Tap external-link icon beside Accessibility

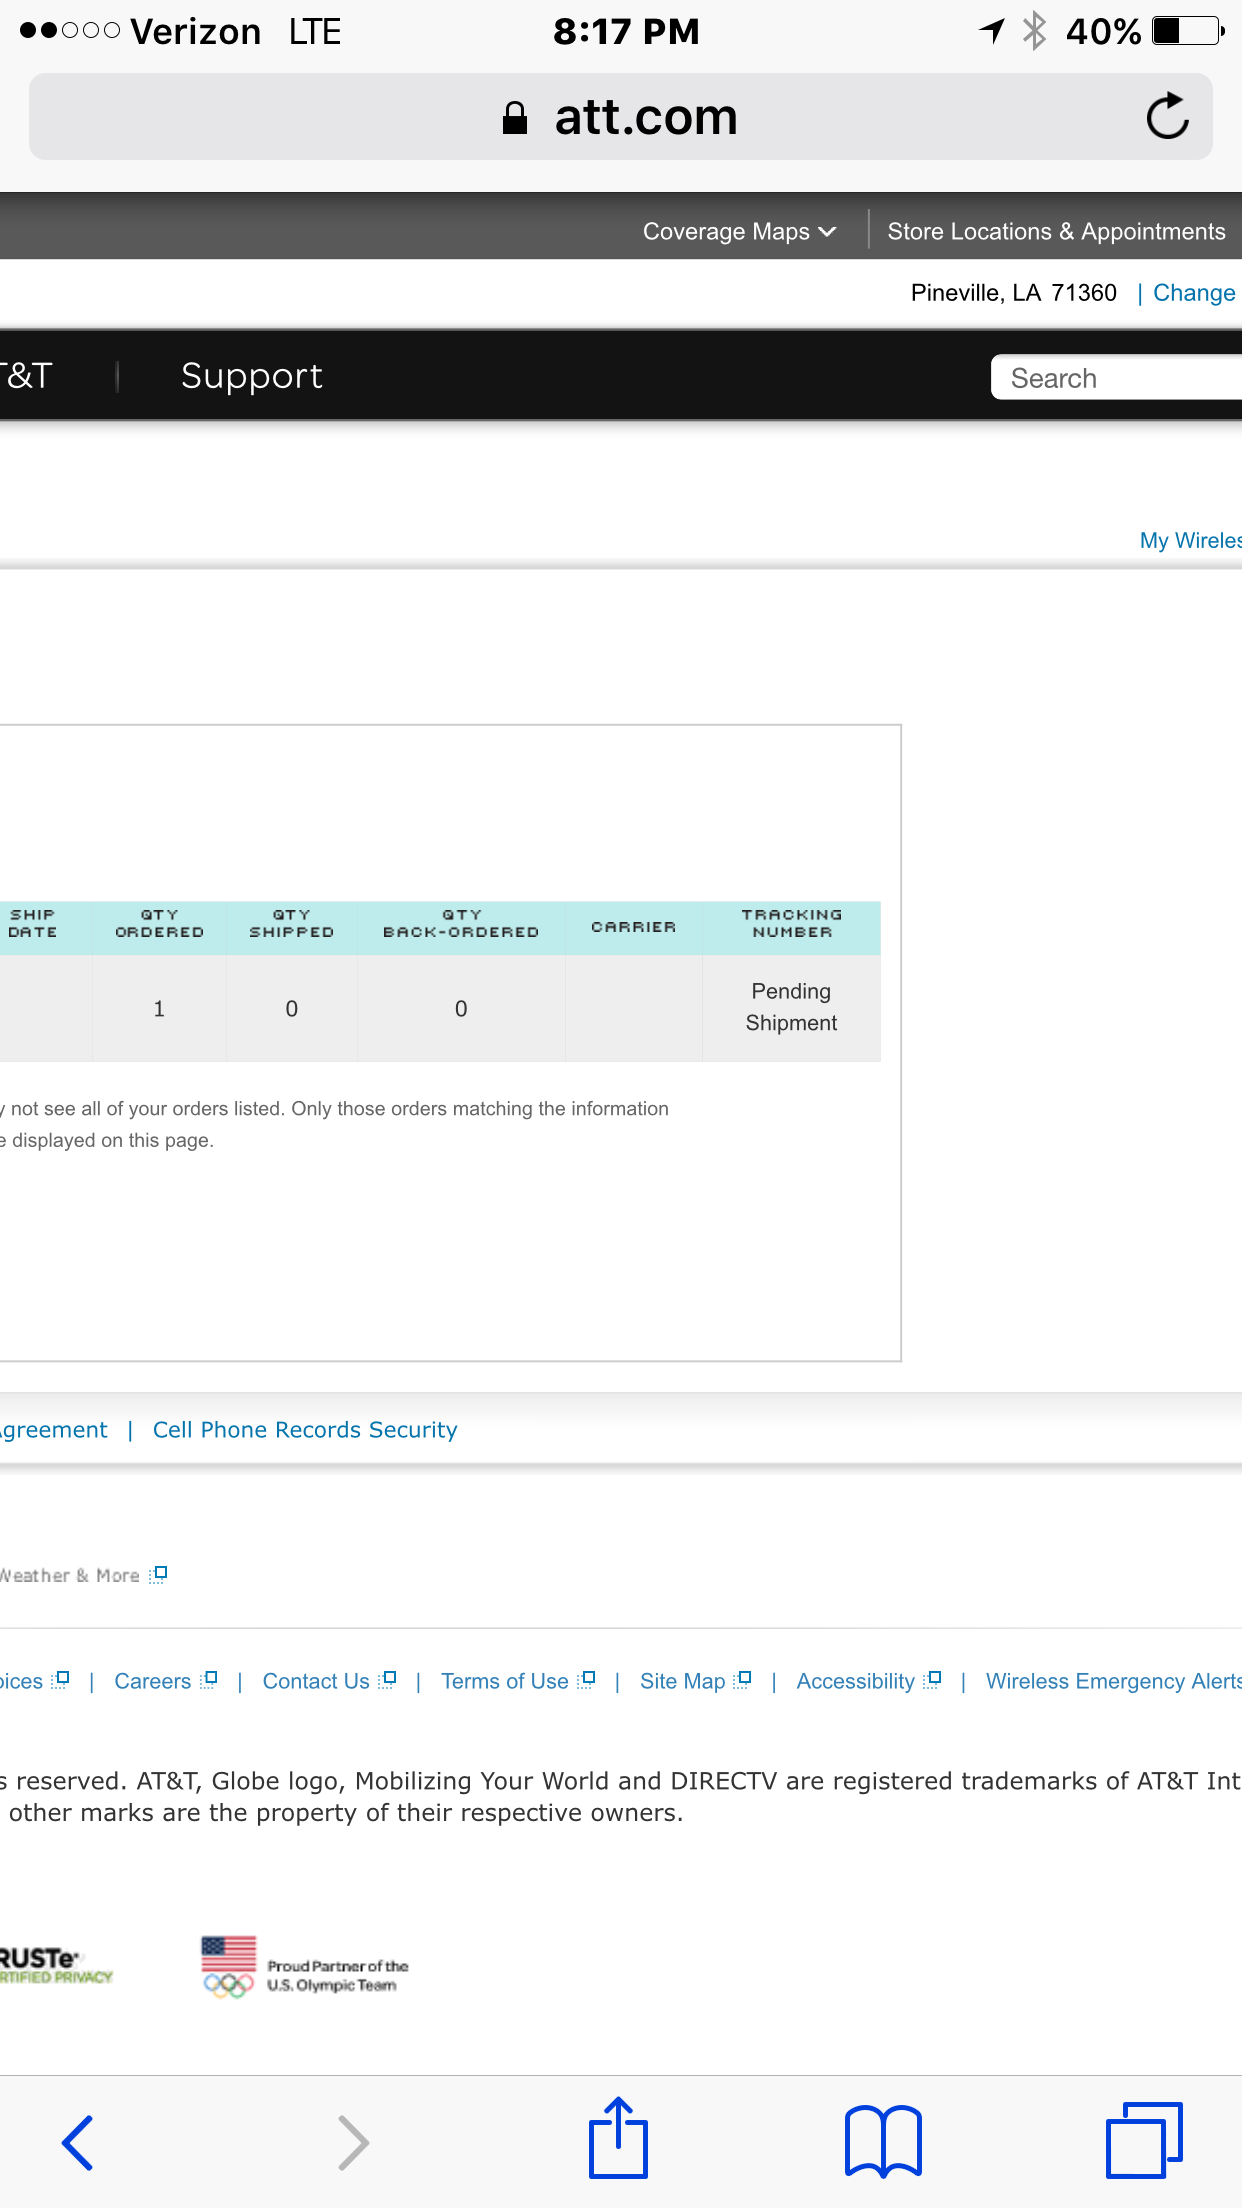932,1680
